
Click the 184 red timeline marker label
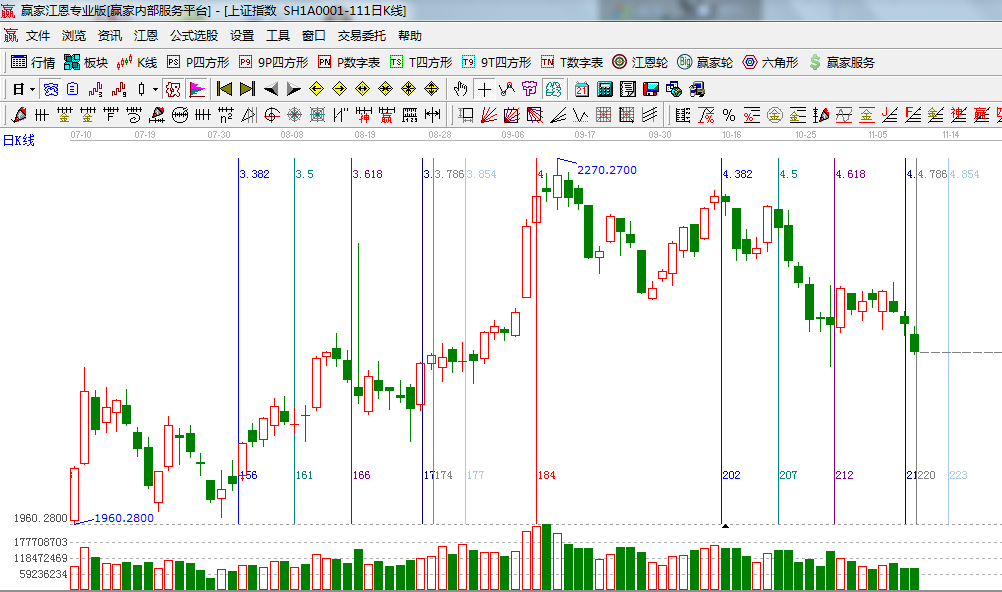[x=546, y=475]
